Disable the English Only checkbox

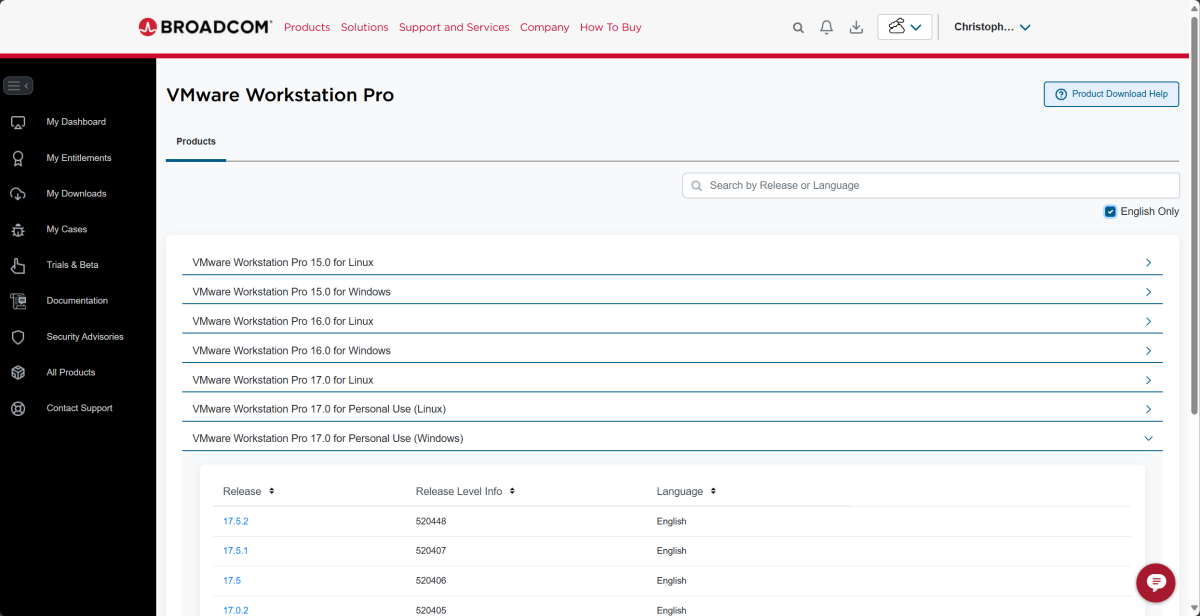(x=1110, y=211)
